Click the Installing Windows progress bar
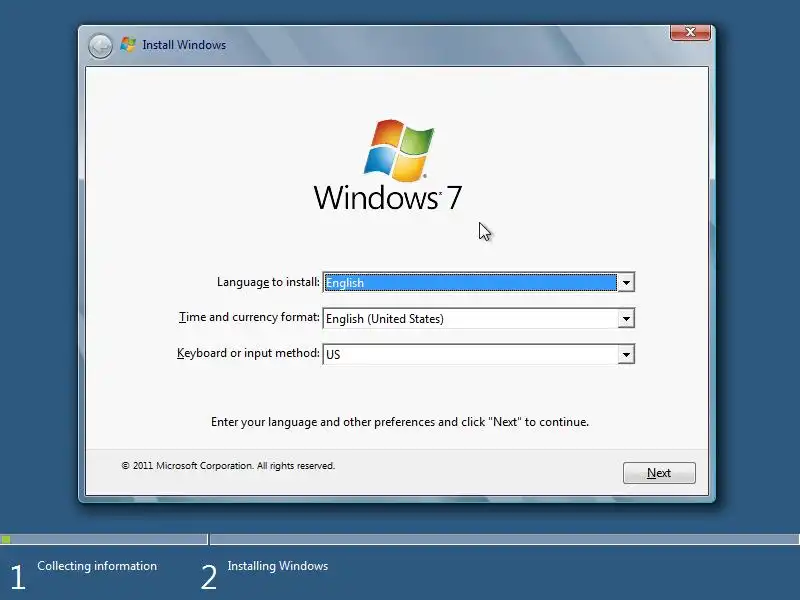Image resolution: width=800 pixels, height=600 pixels. coord(505,539)
